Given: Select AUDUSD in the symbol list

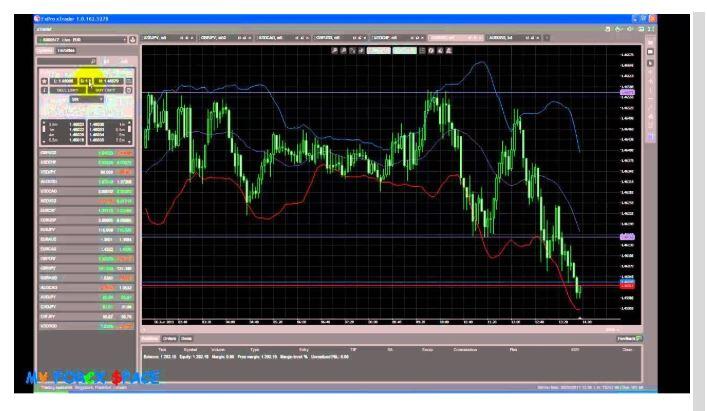Looking at the screenshot, I should (x=86, y=182).
